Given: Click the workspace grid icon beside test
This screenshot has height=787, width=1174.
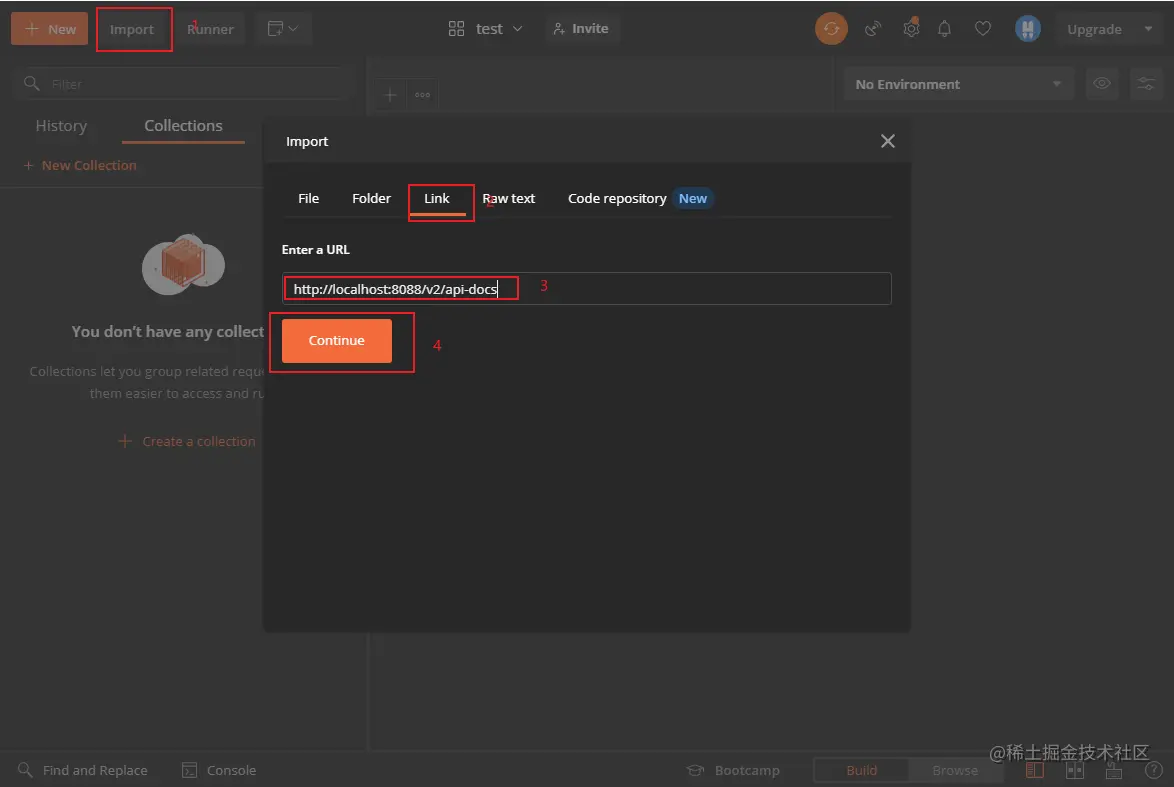Looking at the screenshot, I should [456, 29].
